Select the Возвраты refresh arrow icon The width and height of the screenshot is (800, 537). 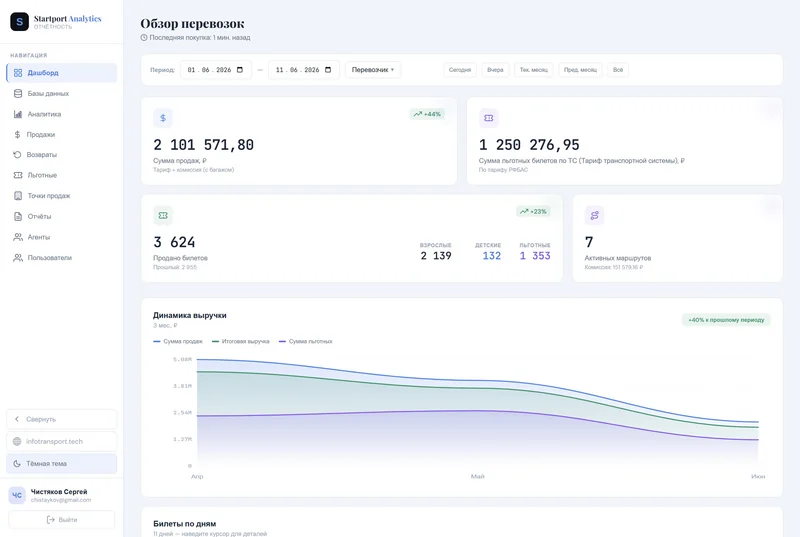pos(17,155)
